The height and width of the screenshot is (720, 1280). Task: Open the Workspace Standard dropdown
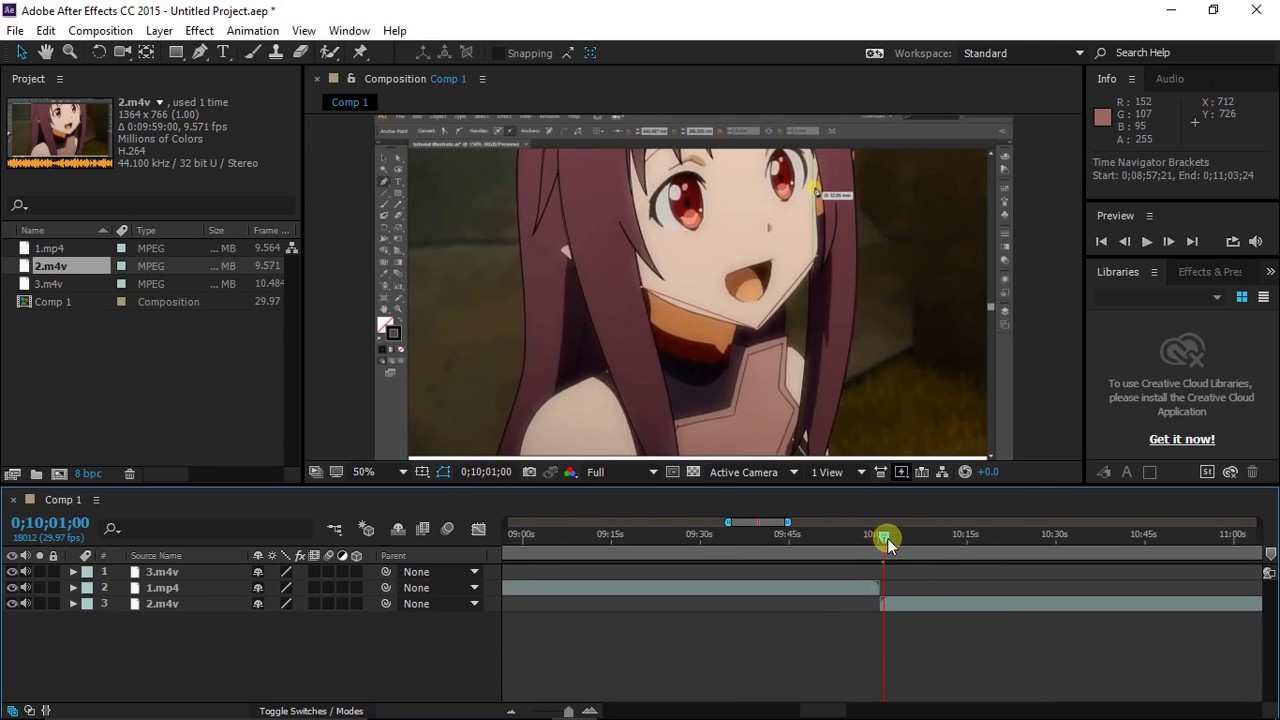[1023, 53]
